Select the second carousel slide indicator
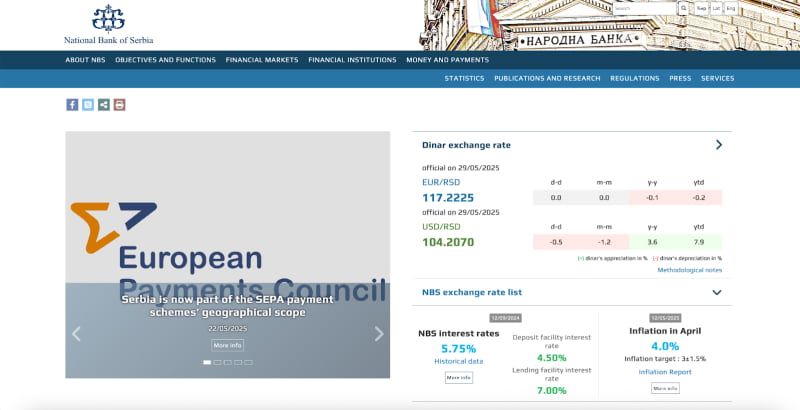 pyautogui.click(x=218, y=362)
